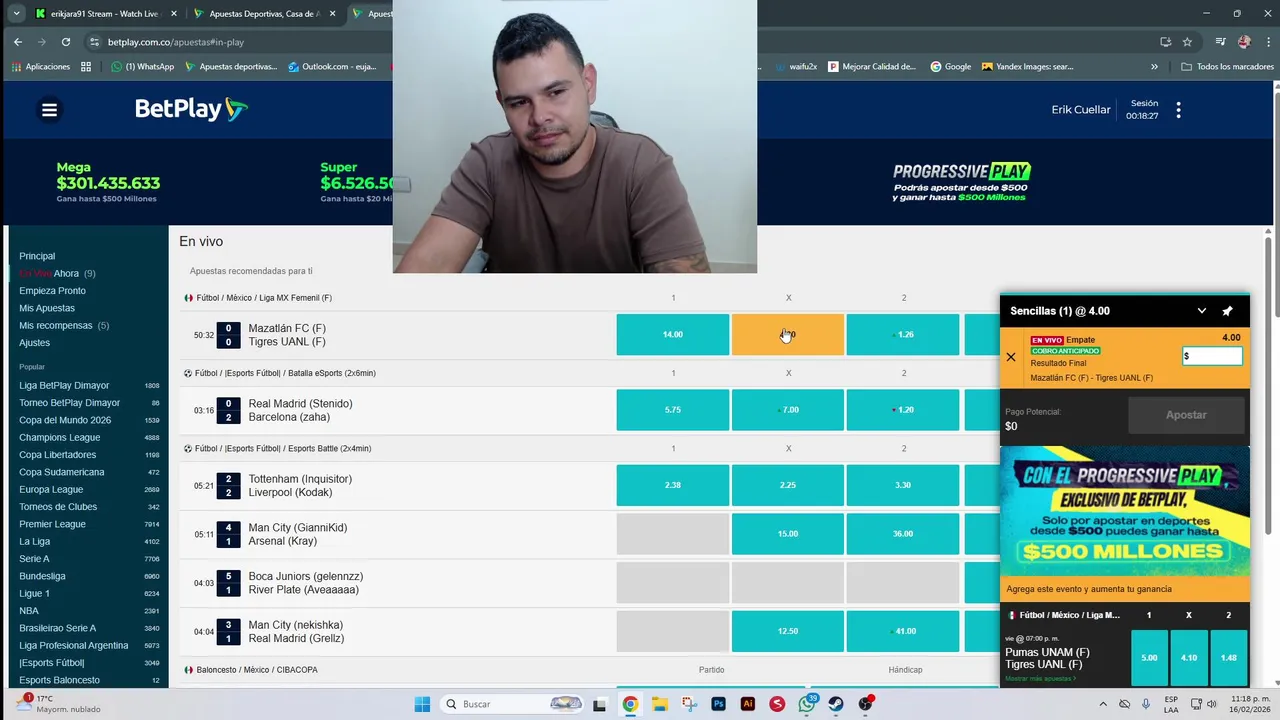Open Mis recompensas in sidebar
This screenshot has height=720, width=1280.
click(64, 325)
